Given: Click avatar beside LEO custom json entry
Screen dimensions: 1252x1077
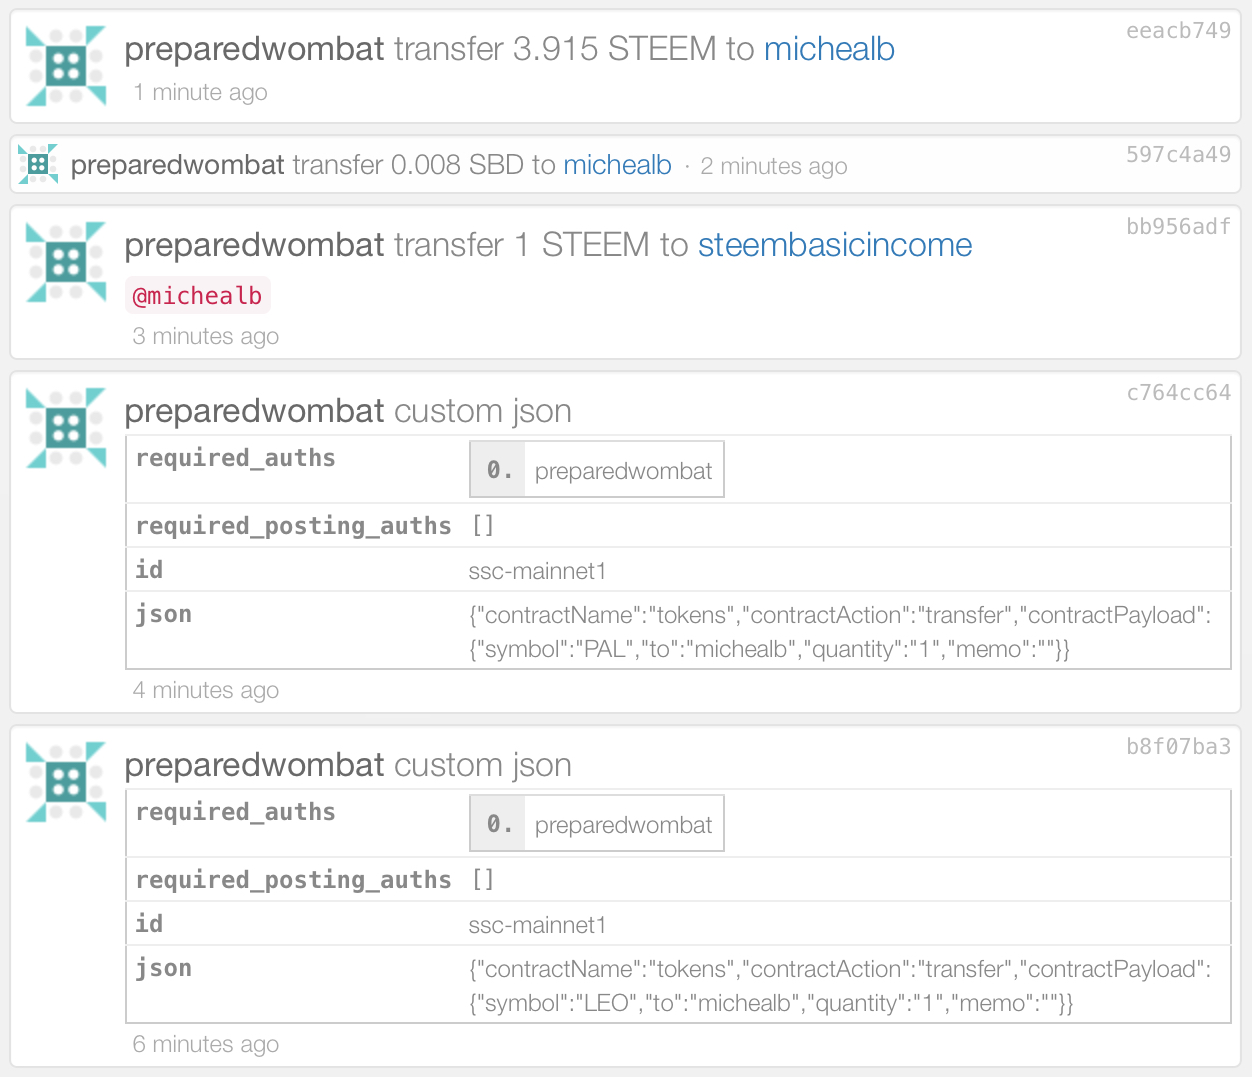Looking at the screenshot, I should point(66,782).
